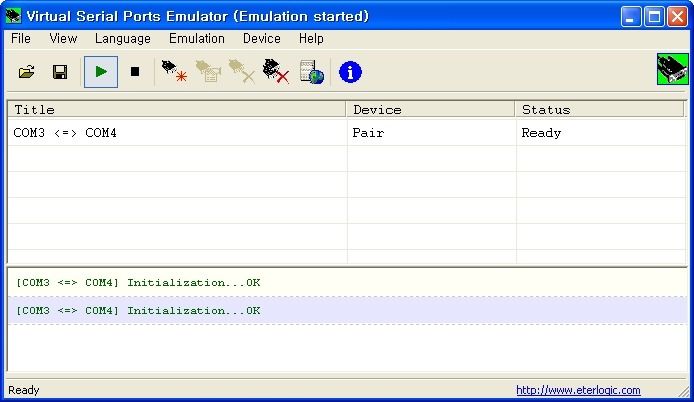This screenshot has width=694, height=402.
Task: Open the View menu
Action: point(63,39)
